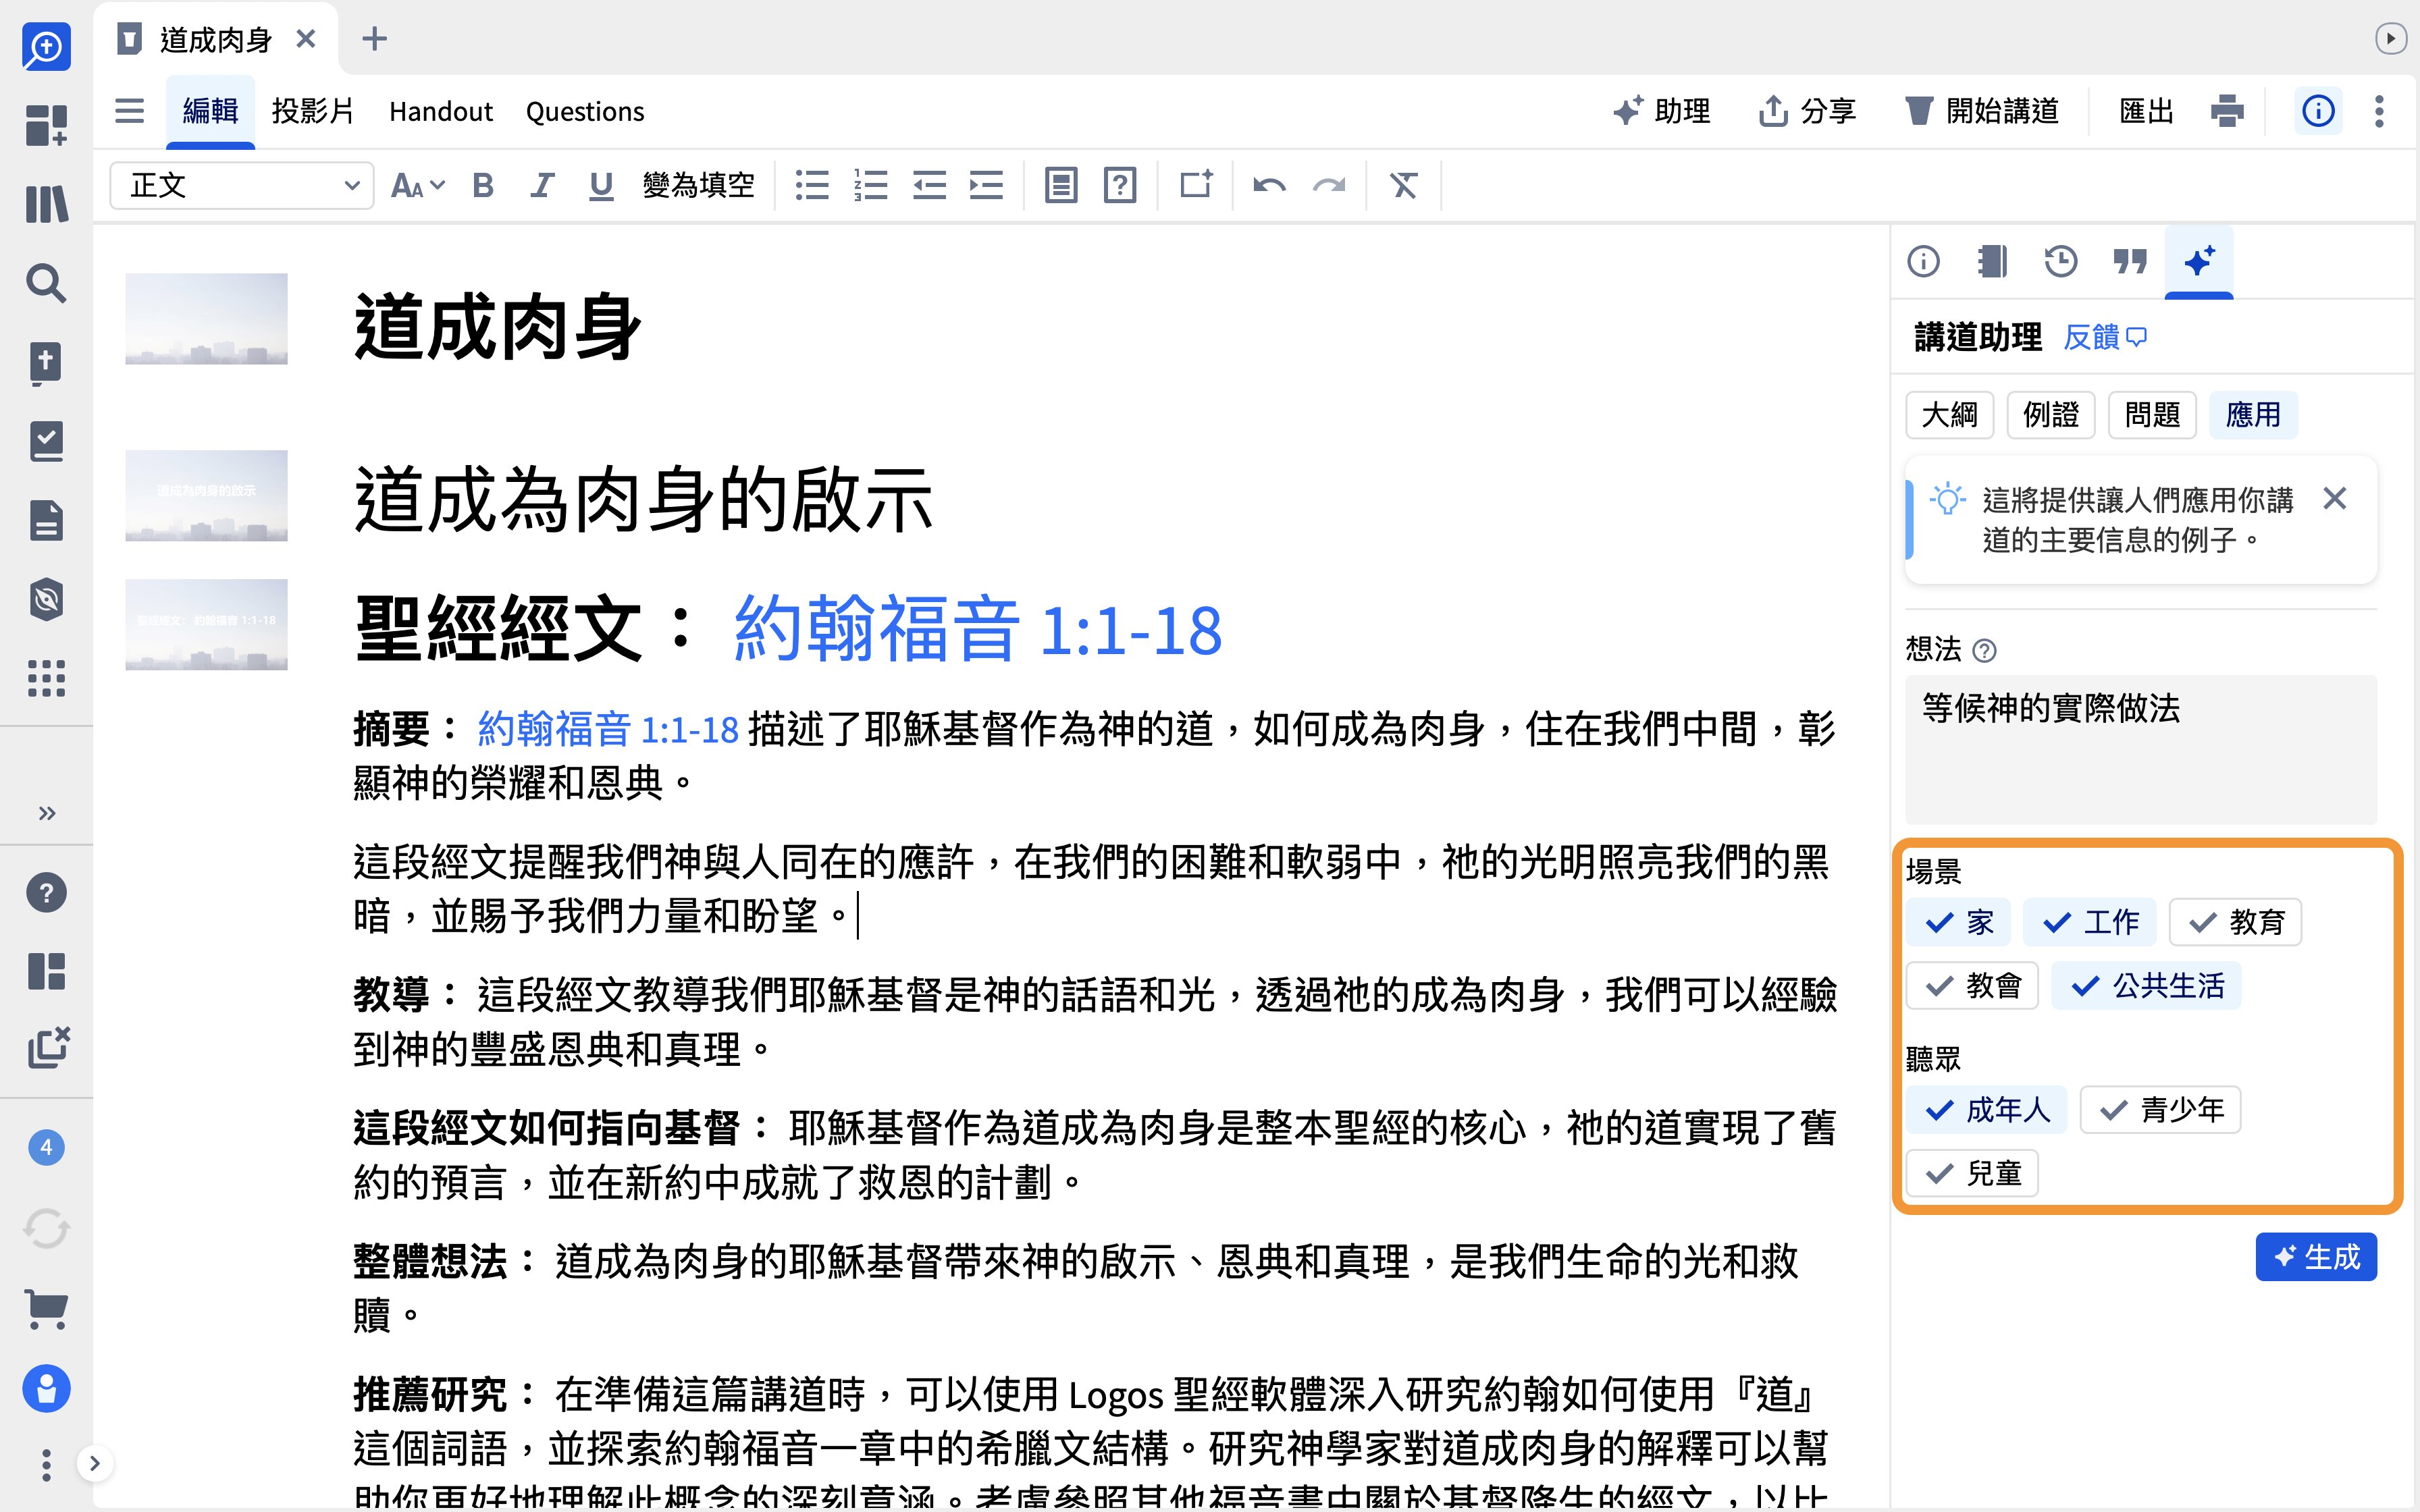Select the 大綱 assistant tab

tap(1950, 414)
